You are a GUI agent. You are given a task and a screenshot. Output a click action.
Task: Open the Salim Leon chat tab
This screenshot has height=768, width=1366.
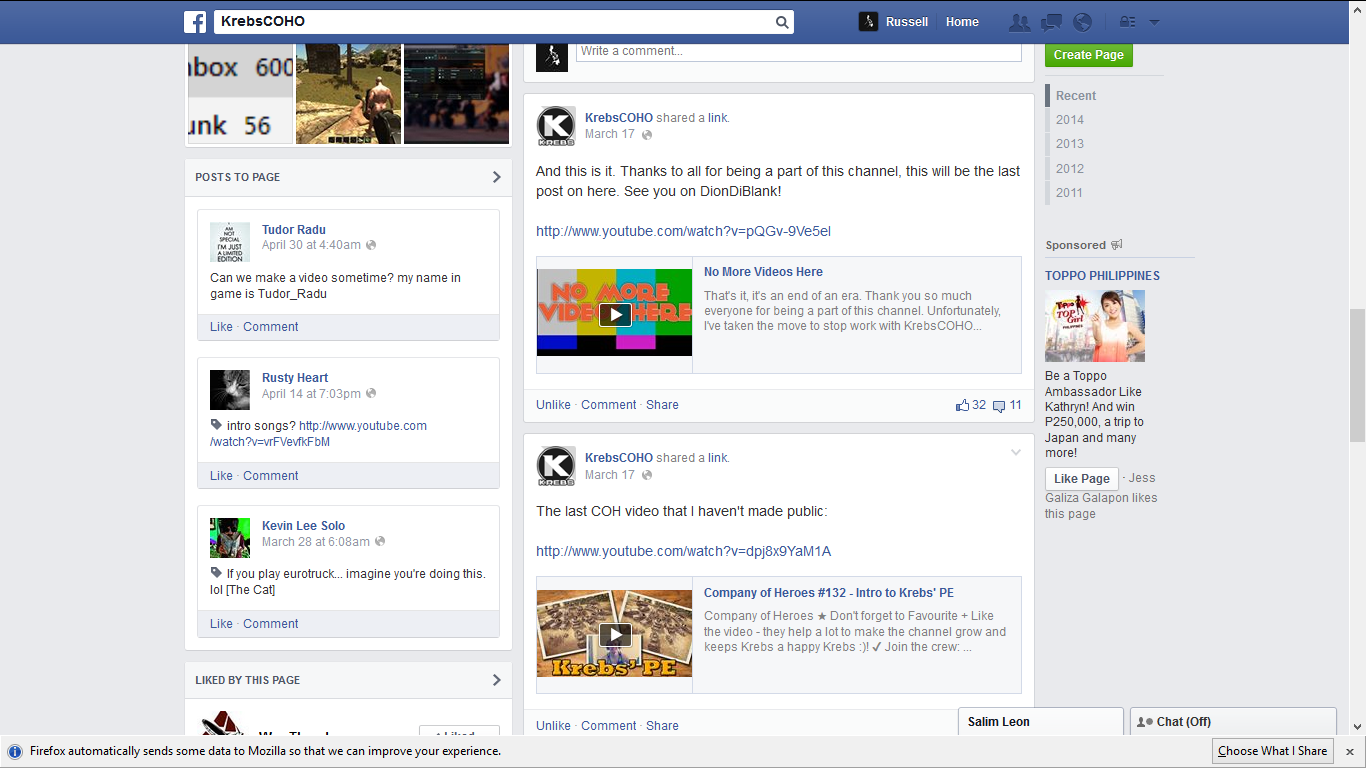coord(1040,722)
